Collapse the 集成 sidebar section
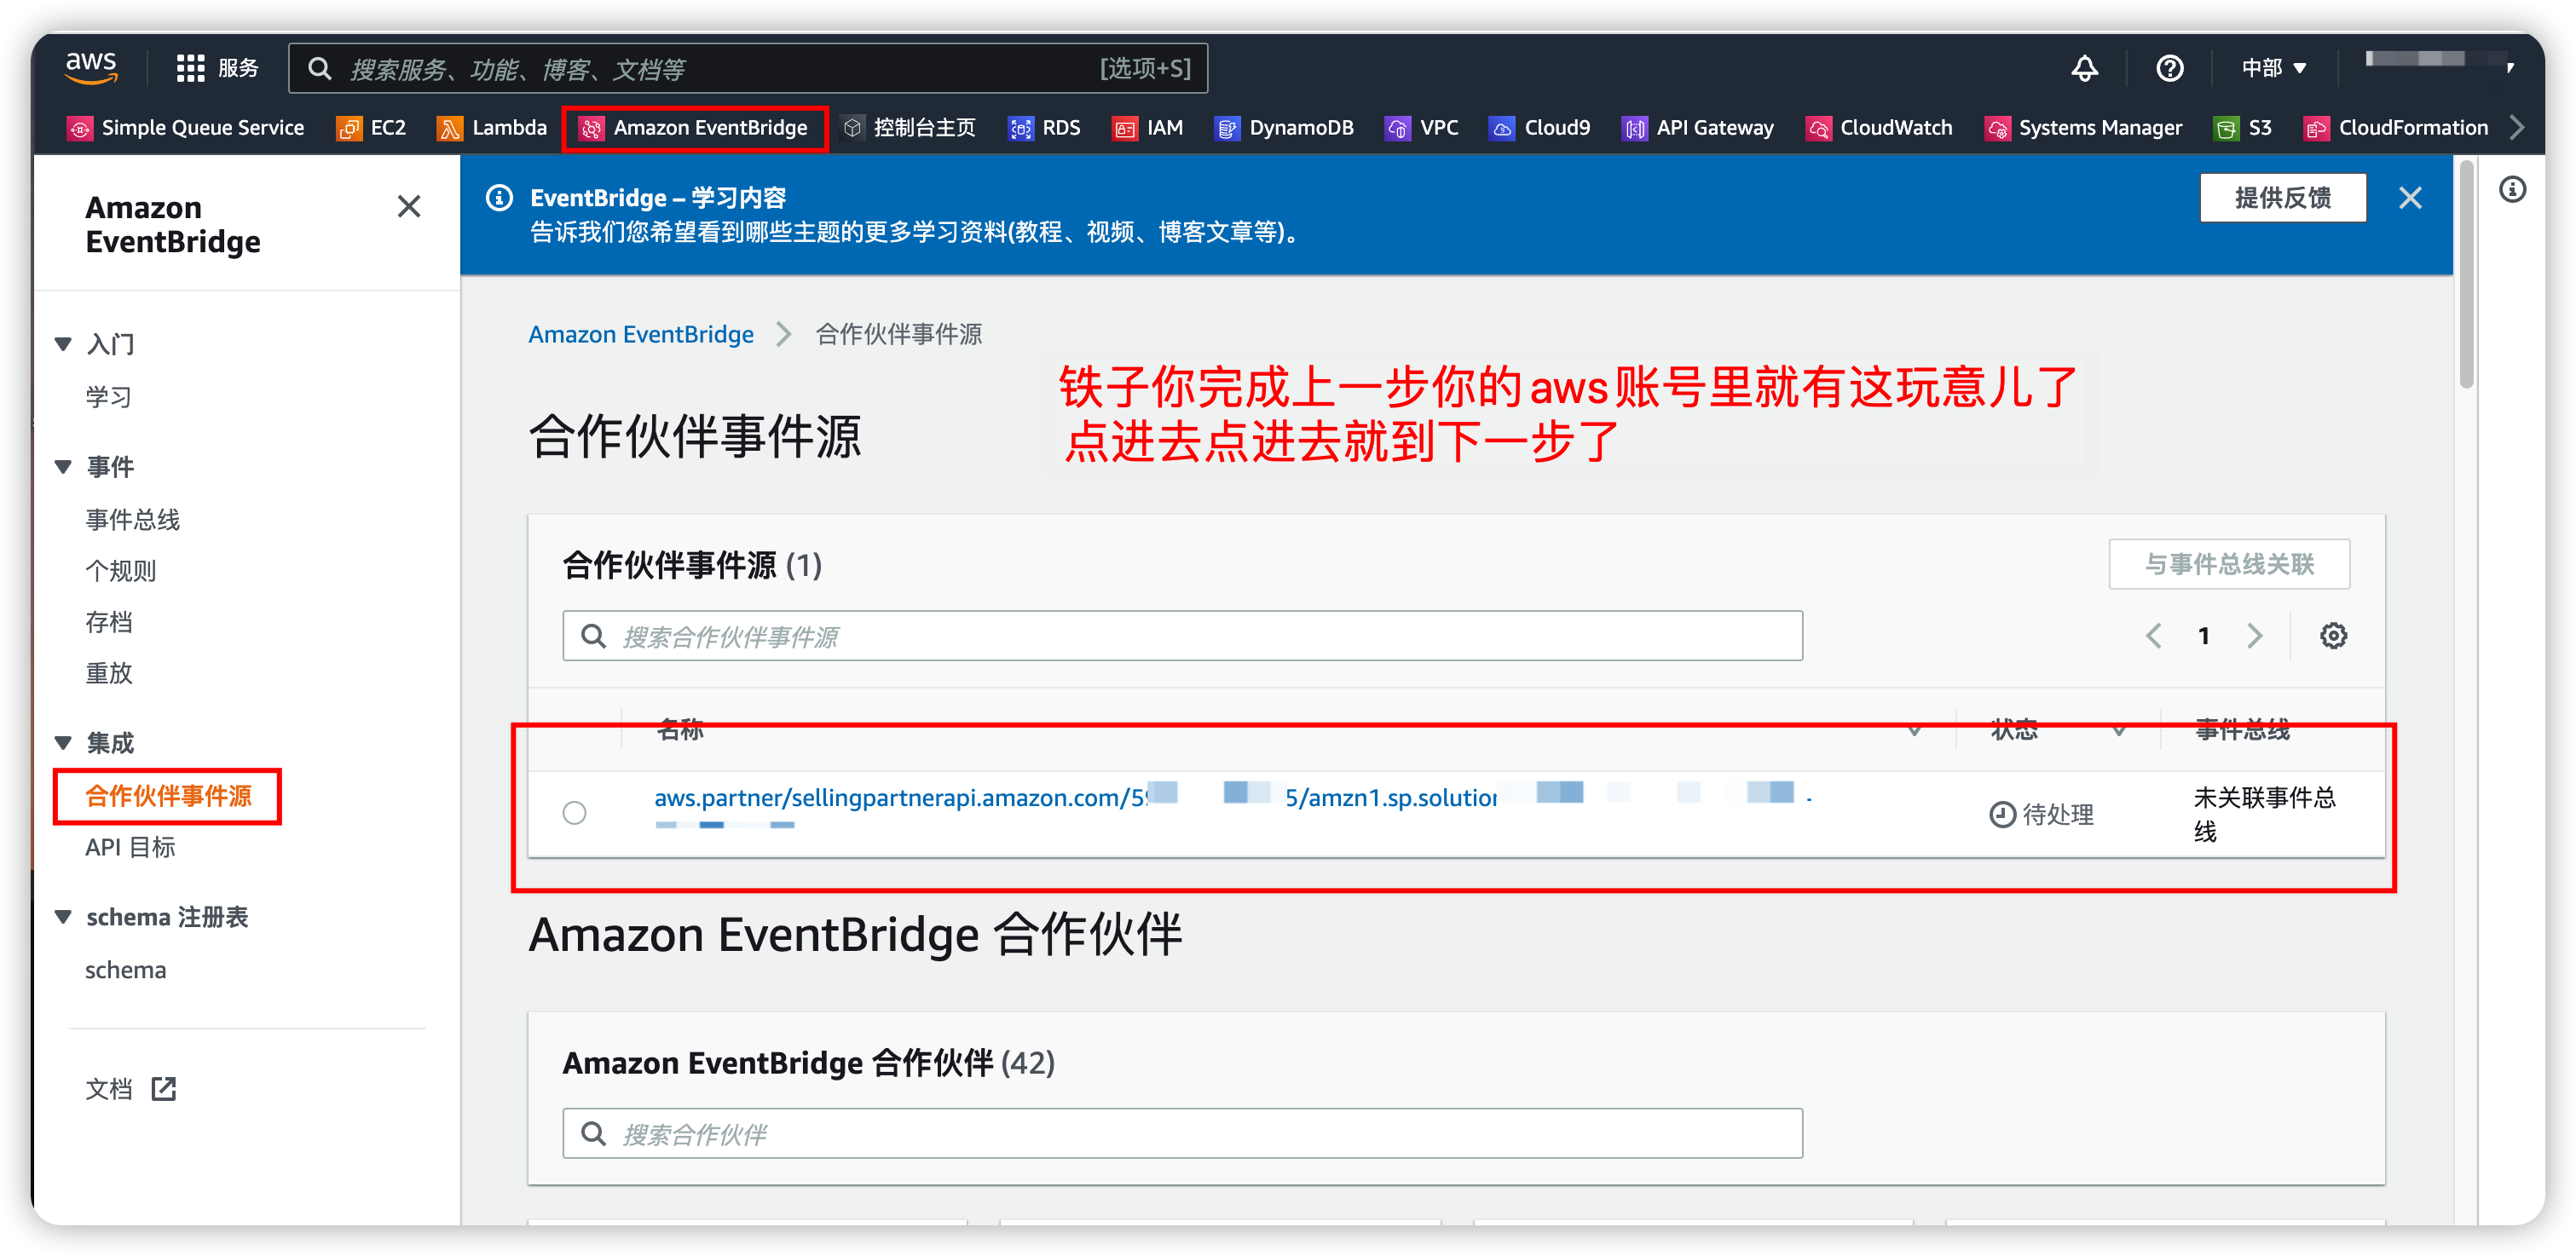 63,743
